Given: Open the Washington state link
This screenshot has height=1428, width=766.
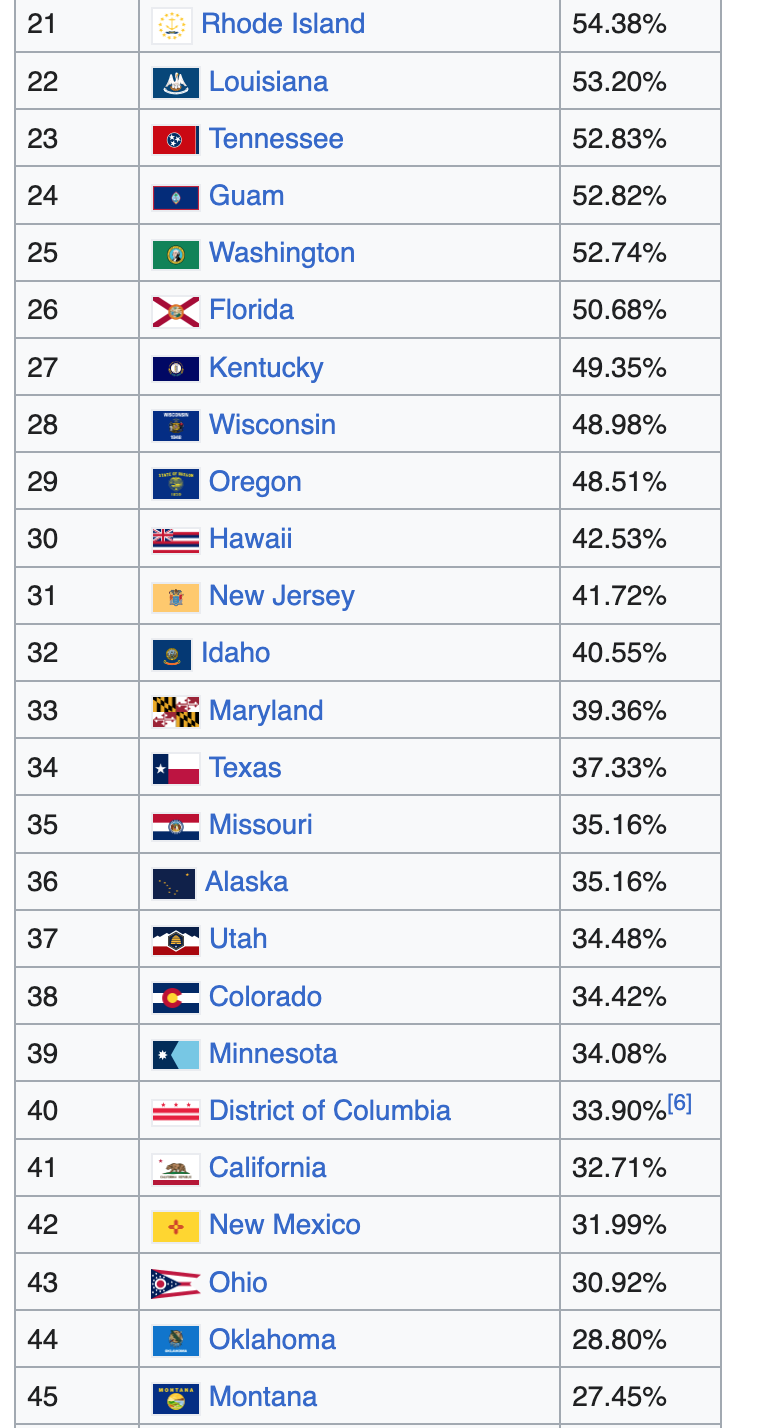Looking at the screenshot, I should pos(282,253).
